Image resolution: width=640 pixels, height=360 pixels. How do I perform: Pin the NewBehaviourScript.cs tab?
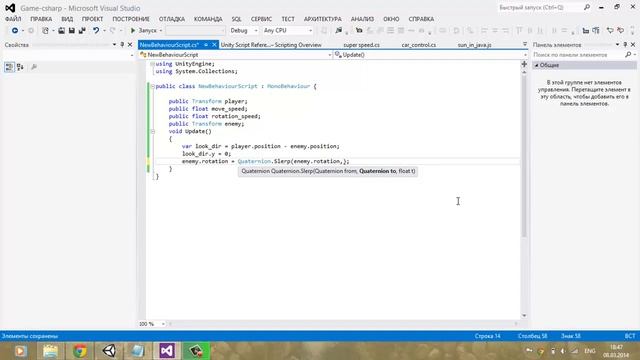click(x=206, y=45)
